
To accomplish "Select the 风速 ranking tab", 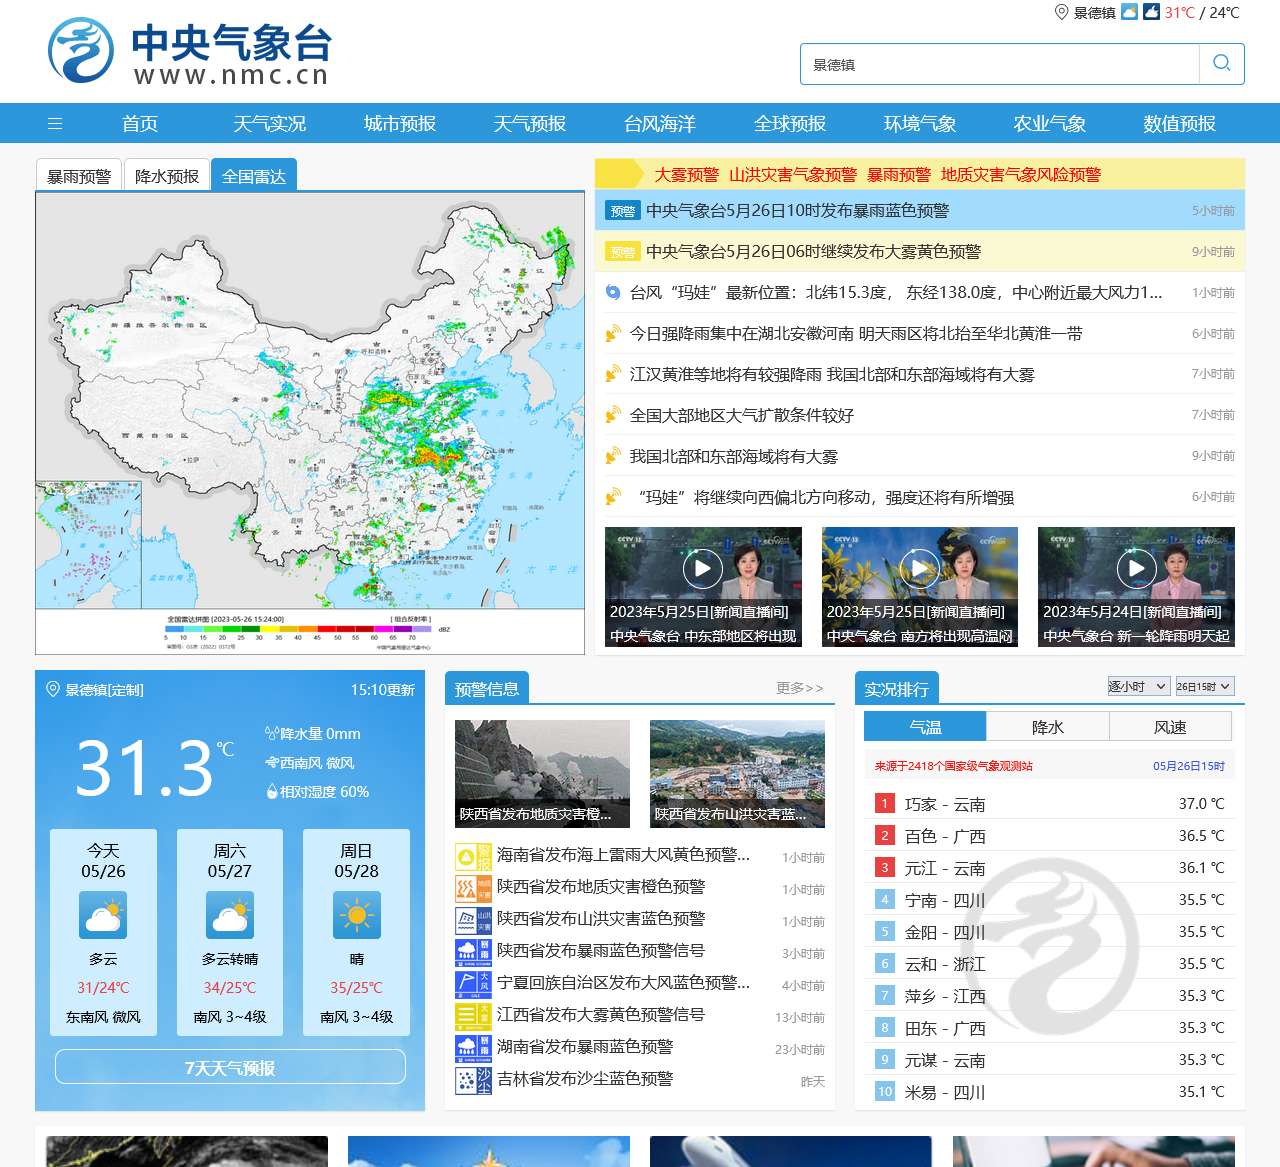I will pyautogui.click(x=1169, y=727).
